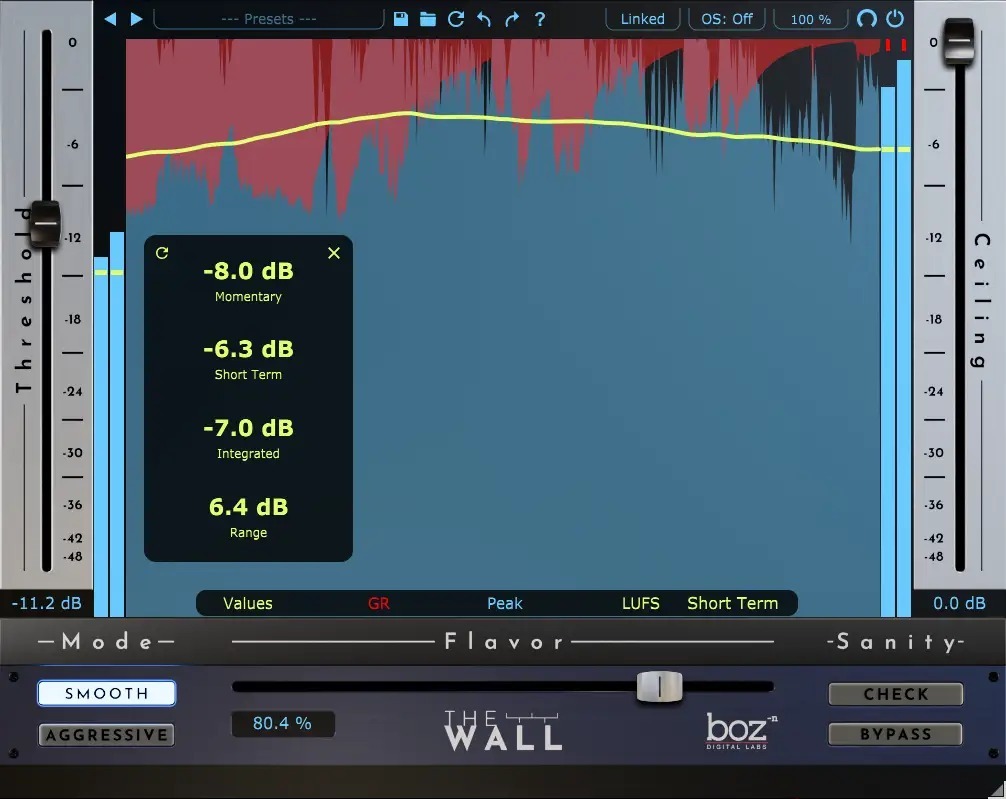Step to the next preset
The height and width of the screenshot is (799, 1006).
coord(136,17)
